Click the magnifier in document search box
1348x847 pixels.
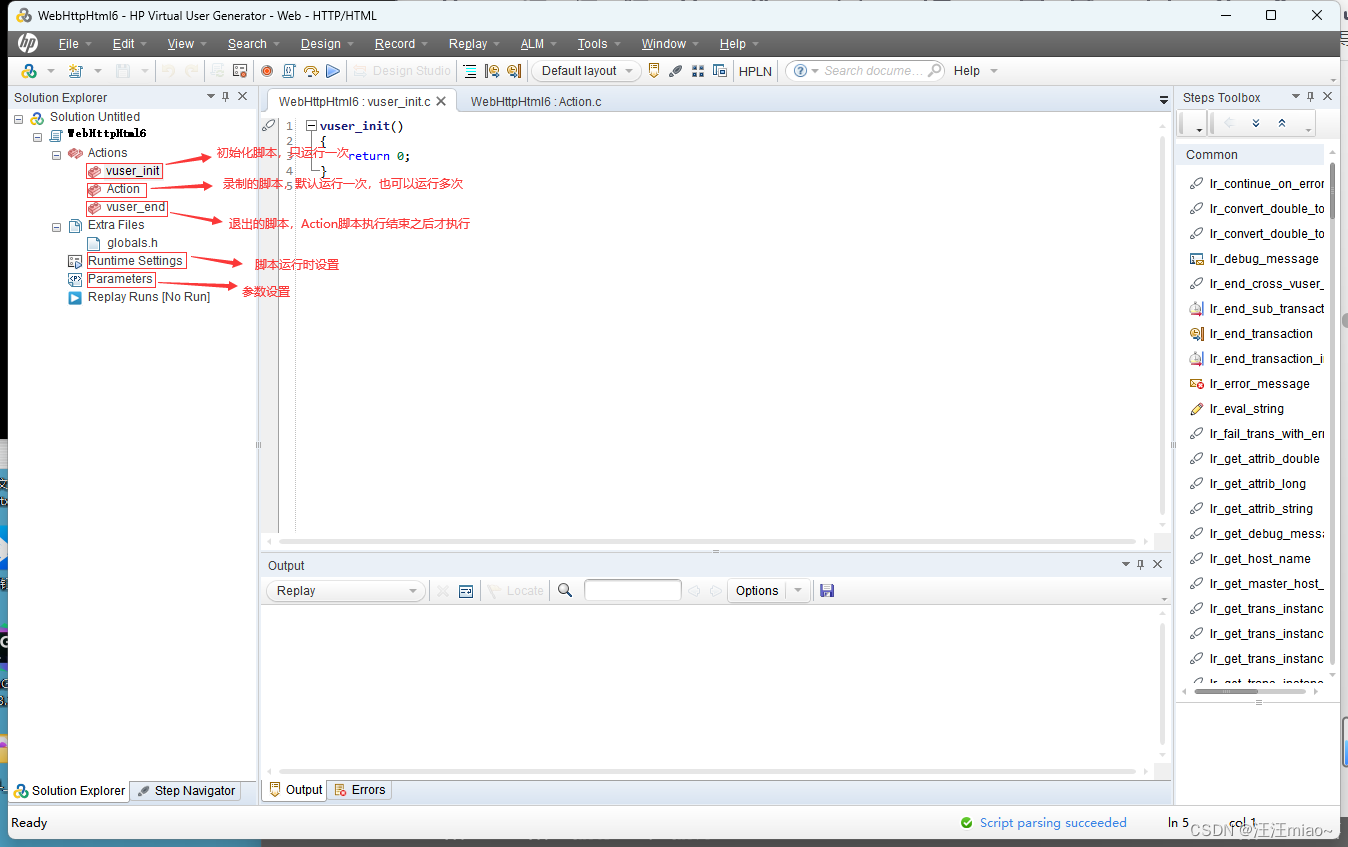coord(934,70)
